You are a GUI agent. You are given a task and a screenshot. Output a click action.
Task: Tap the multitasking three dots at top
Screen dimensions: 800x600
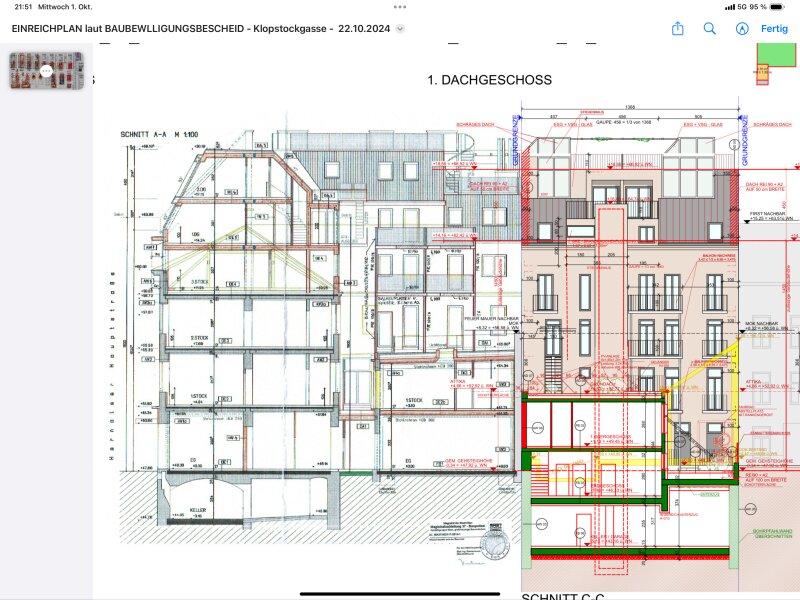(400, 6)
